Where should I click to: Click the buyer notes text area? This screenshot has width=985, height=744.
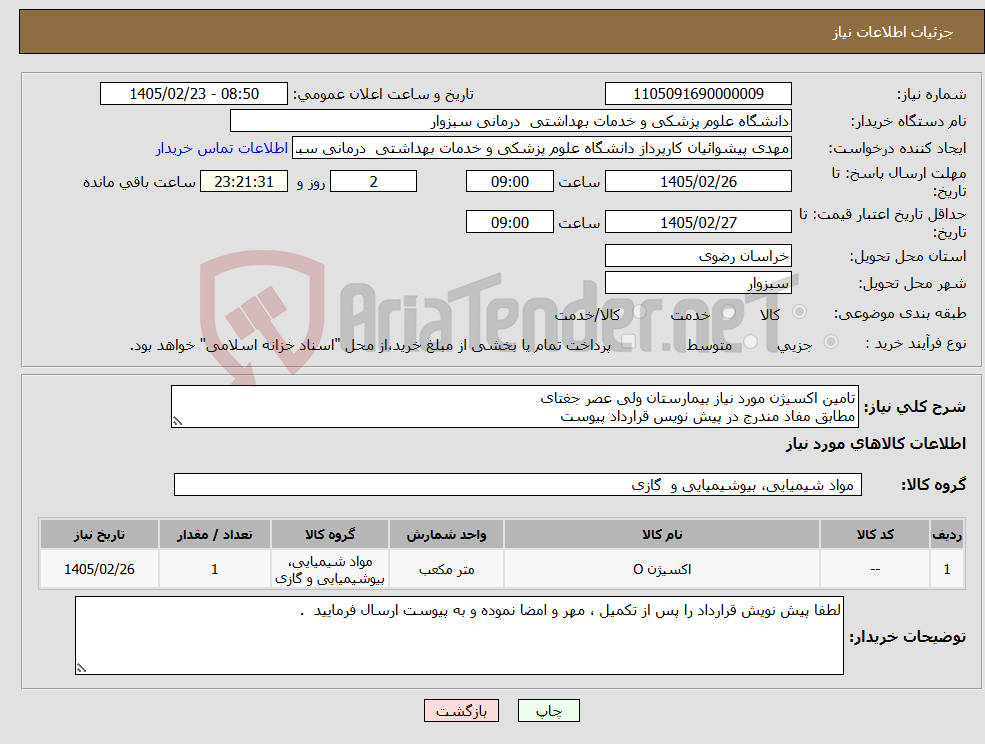[459, 635]
